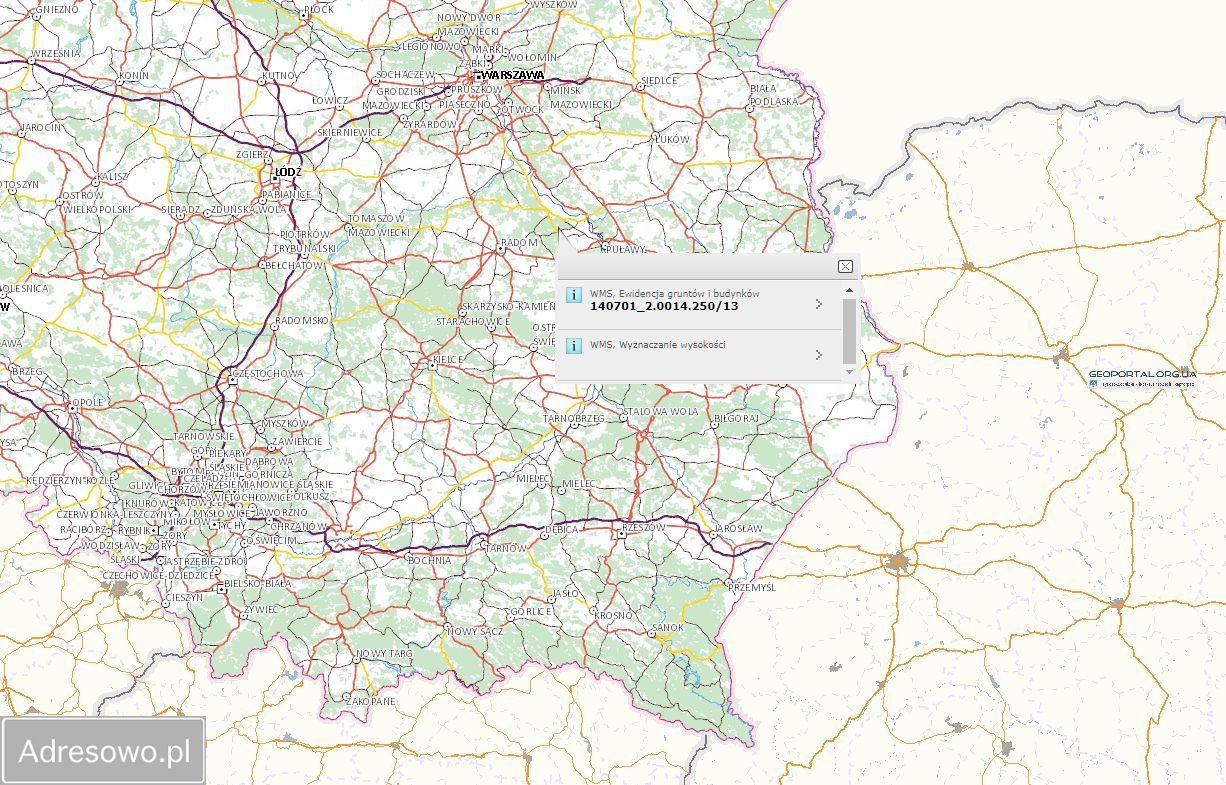Click the SOCHACZEW city label
Viewport: 1226px width, 785px height.
point(405,75)
